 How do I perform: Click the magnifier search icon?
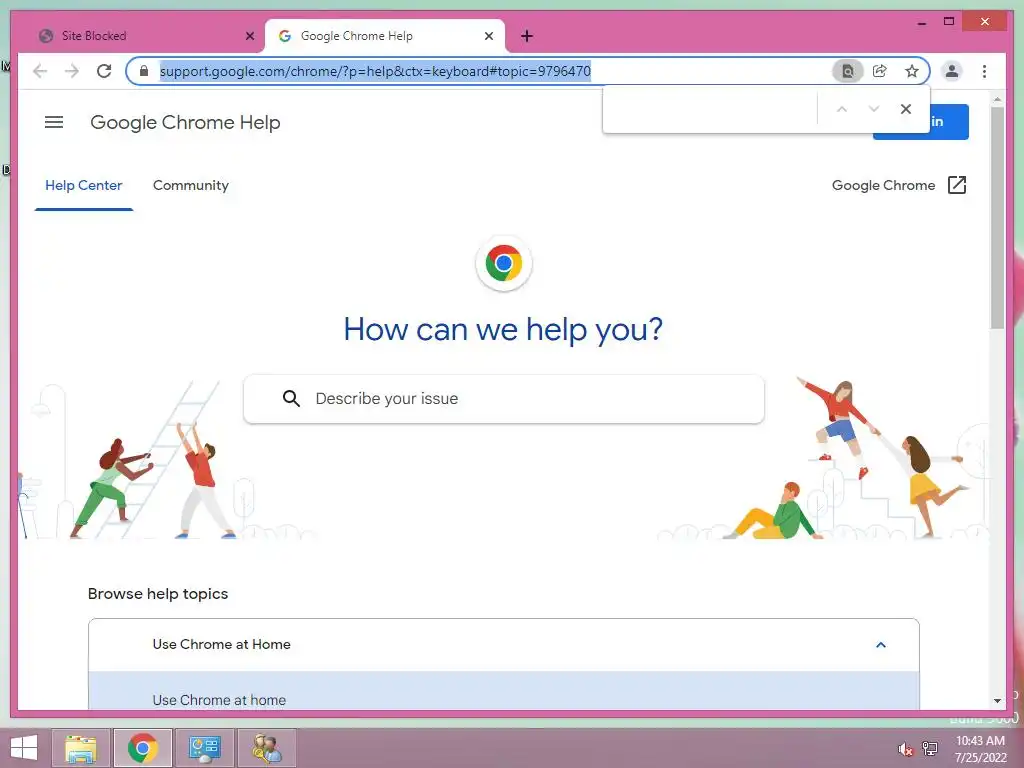pos(291,398)
